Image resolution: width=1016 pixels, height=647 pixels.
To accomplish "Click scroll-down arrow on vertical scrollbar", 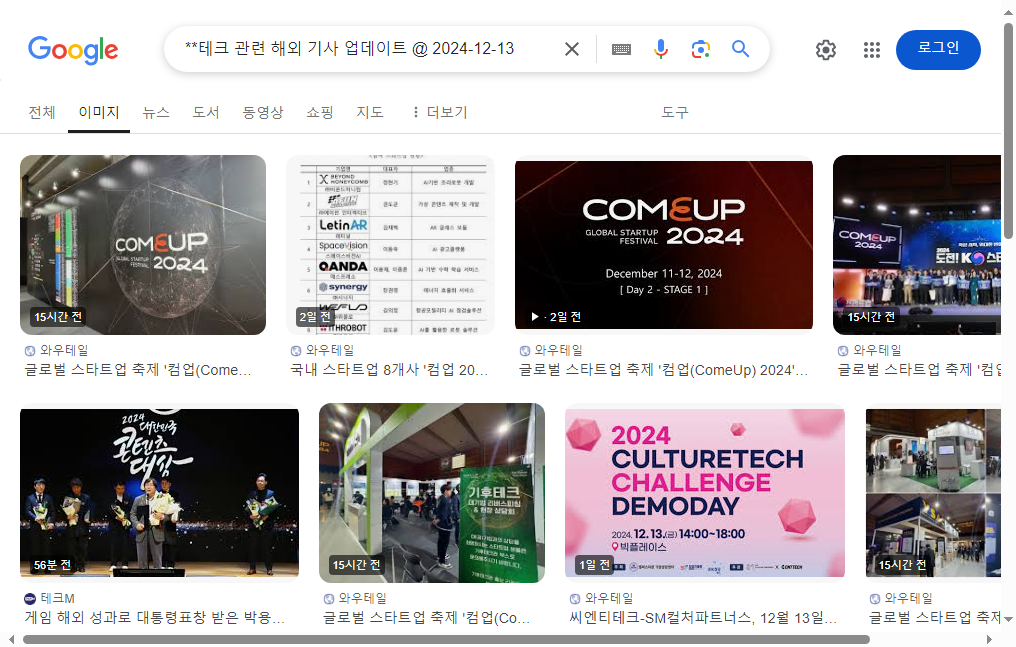I will tap(1008, 619).
